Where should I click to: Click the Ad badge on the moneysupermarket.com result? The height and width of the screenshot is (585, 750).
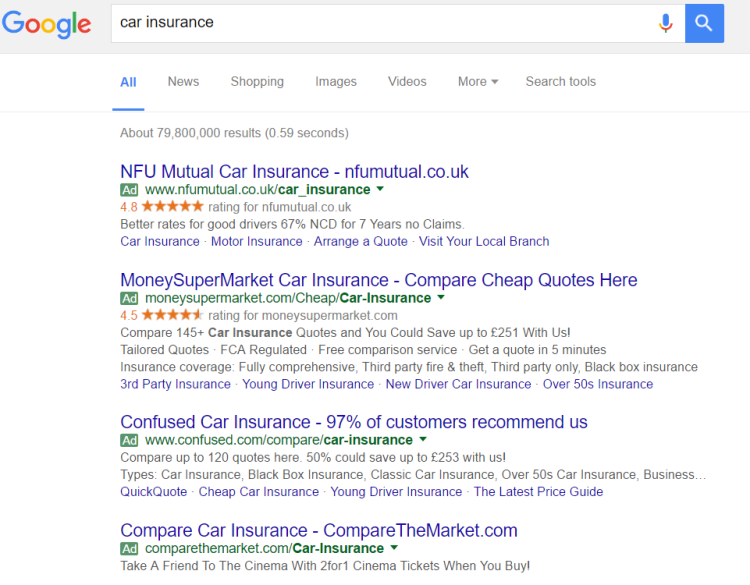click(x=129, y=298)
